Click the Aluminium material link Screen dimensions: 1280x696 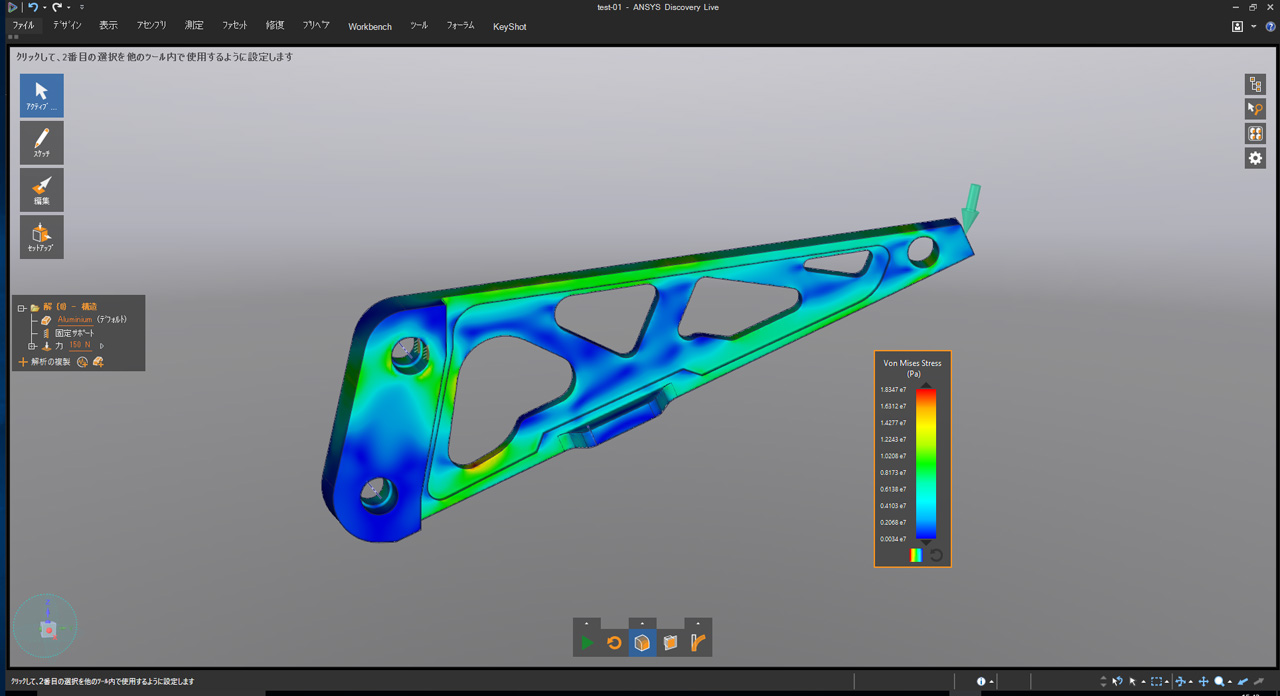click(x=74, y=320)
